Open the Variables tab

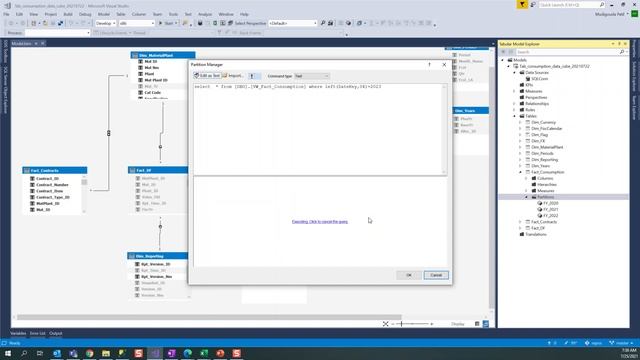click(x=18, y=333)
